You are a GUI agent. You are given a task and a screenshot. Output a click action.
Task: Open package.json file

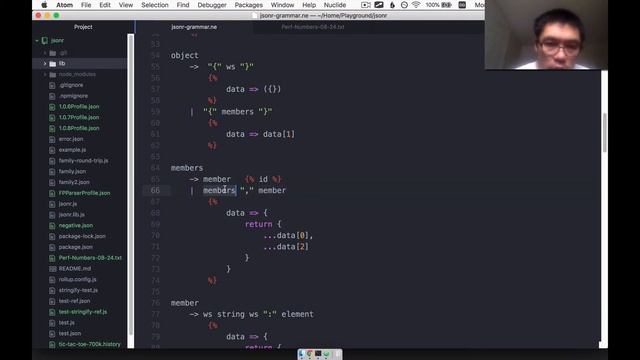coord(76,247)
